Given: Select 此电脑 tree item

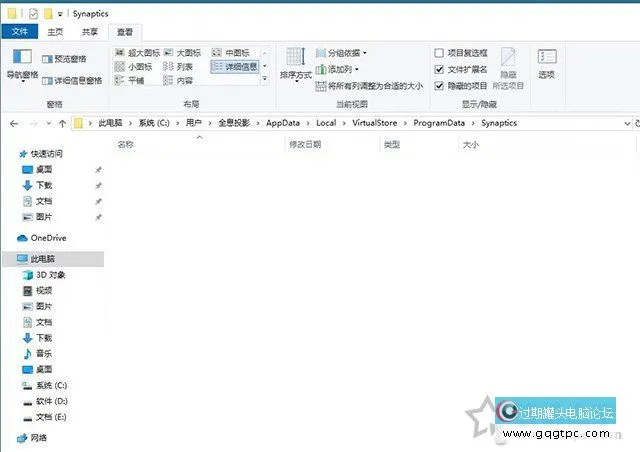Looking at the screenshot, I should tap(53, 258).
